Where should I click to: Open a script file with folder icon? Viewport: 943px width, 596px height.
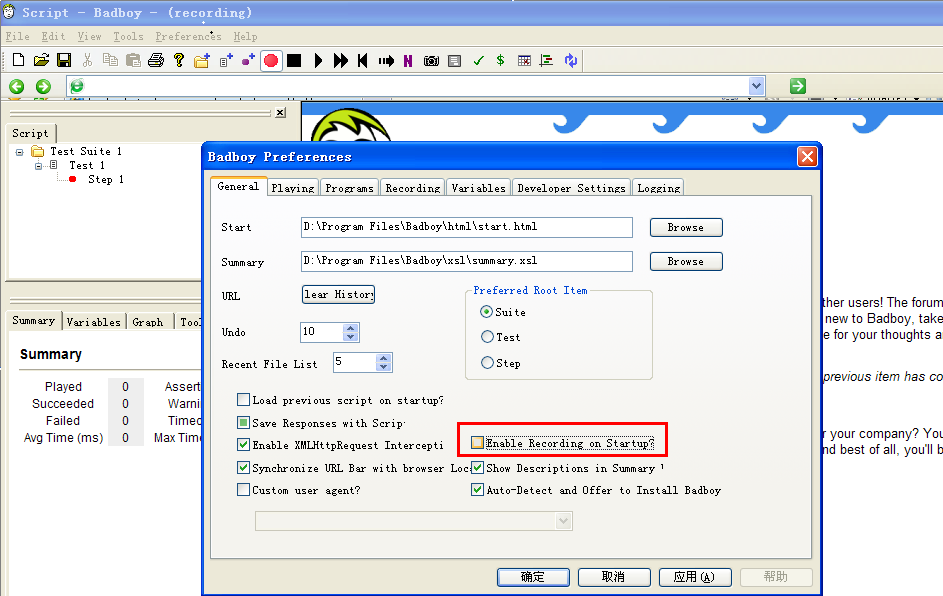click(41, 60)
